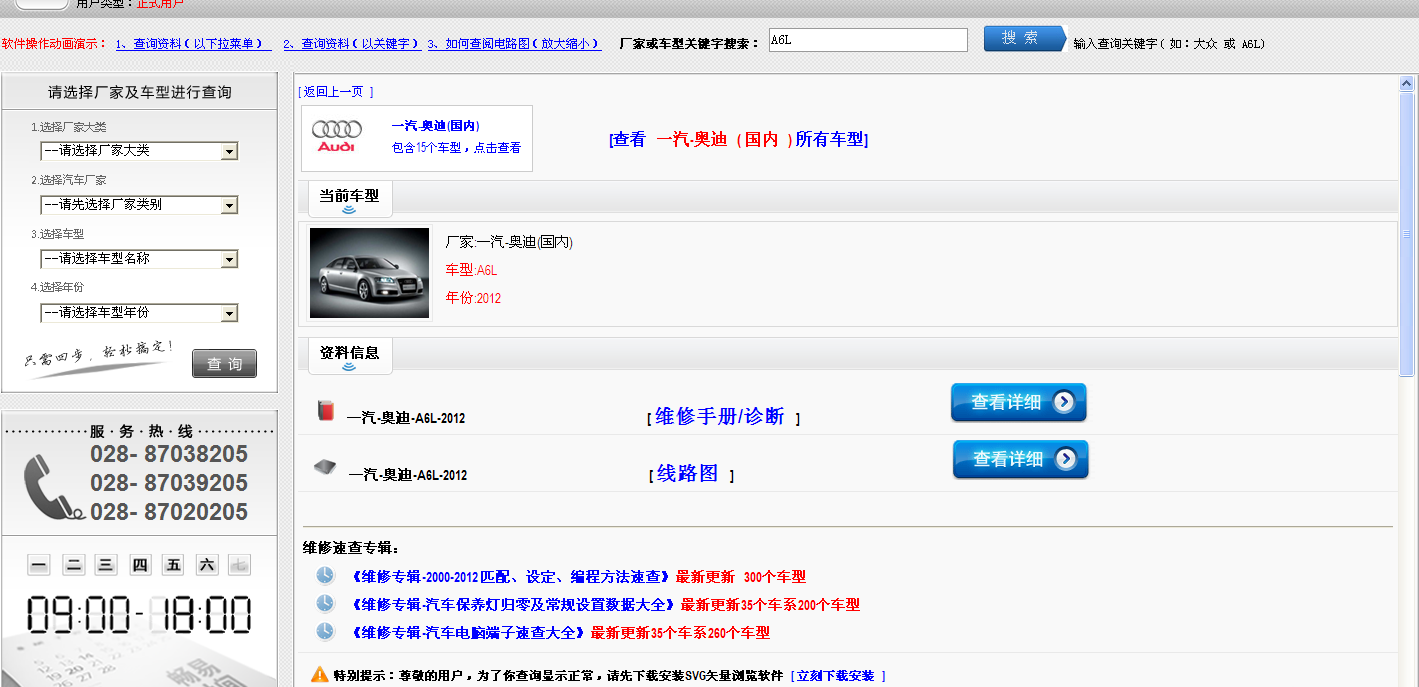Click the 立刻下载安装 link
The height and width of the screenshot is (687, 1419).
[x=838, y=676]
